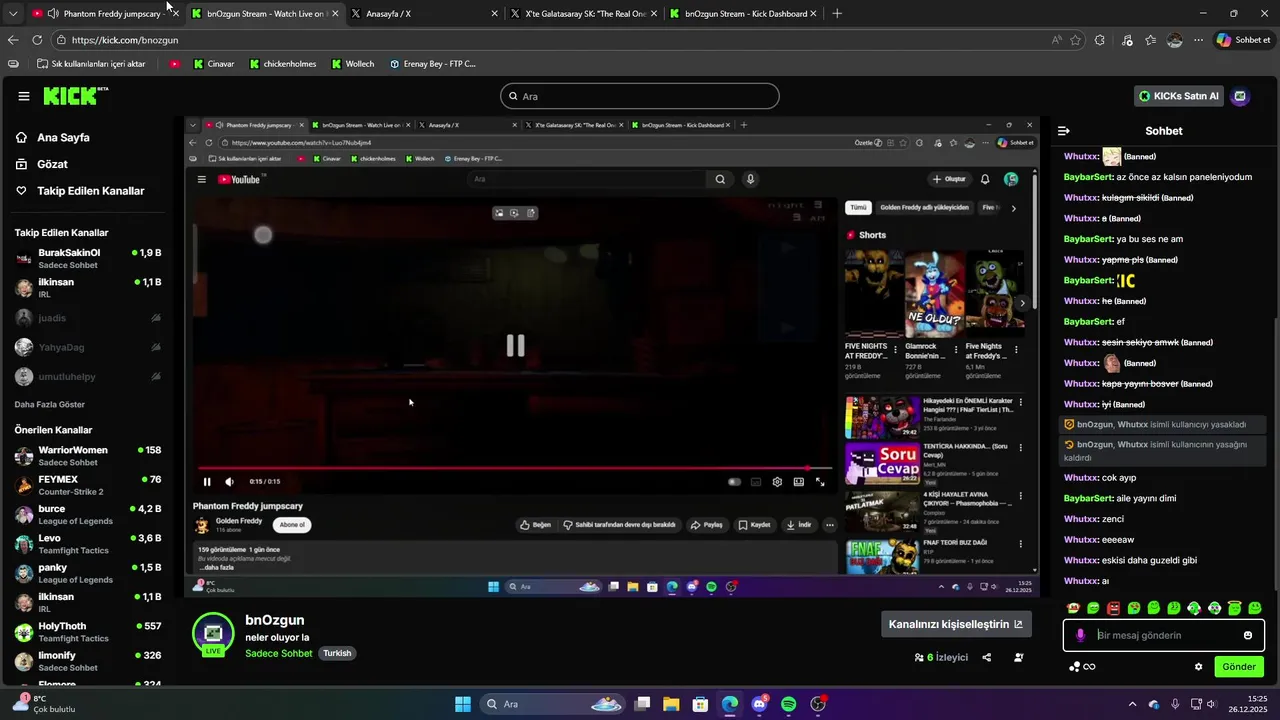This screenshot has height=720, width=1280.
Task: Open chat settings gear icon
Action: coord(1198,667)
